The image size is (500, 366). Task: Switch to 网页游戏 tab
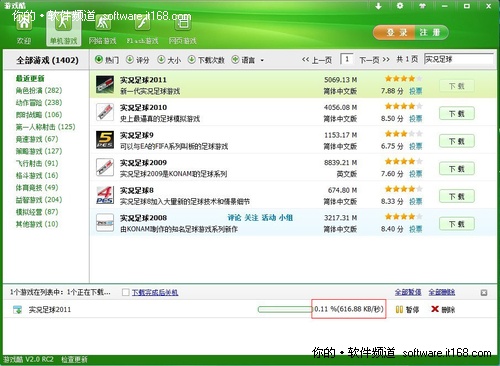click(x=182, y=31)
